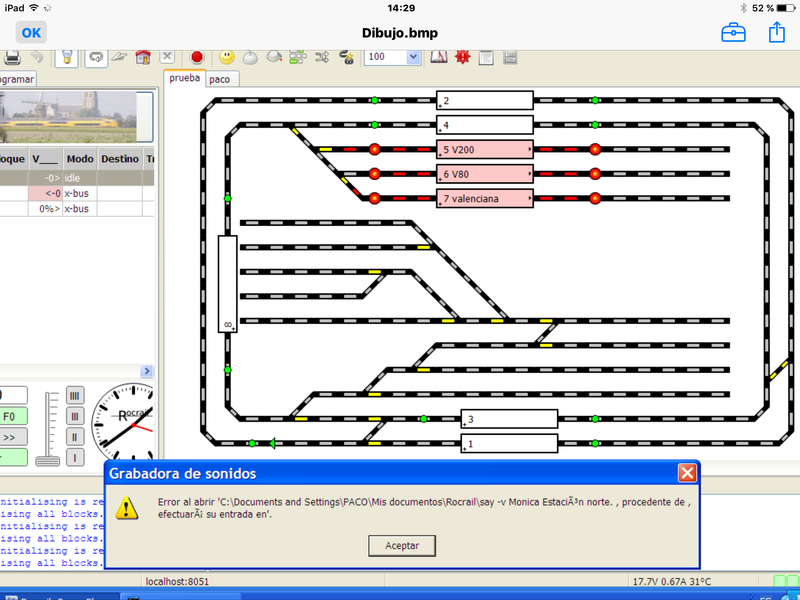The image size is (800, 600).
Task: Toggle green signal left of block 2
Action: point(374,101)
